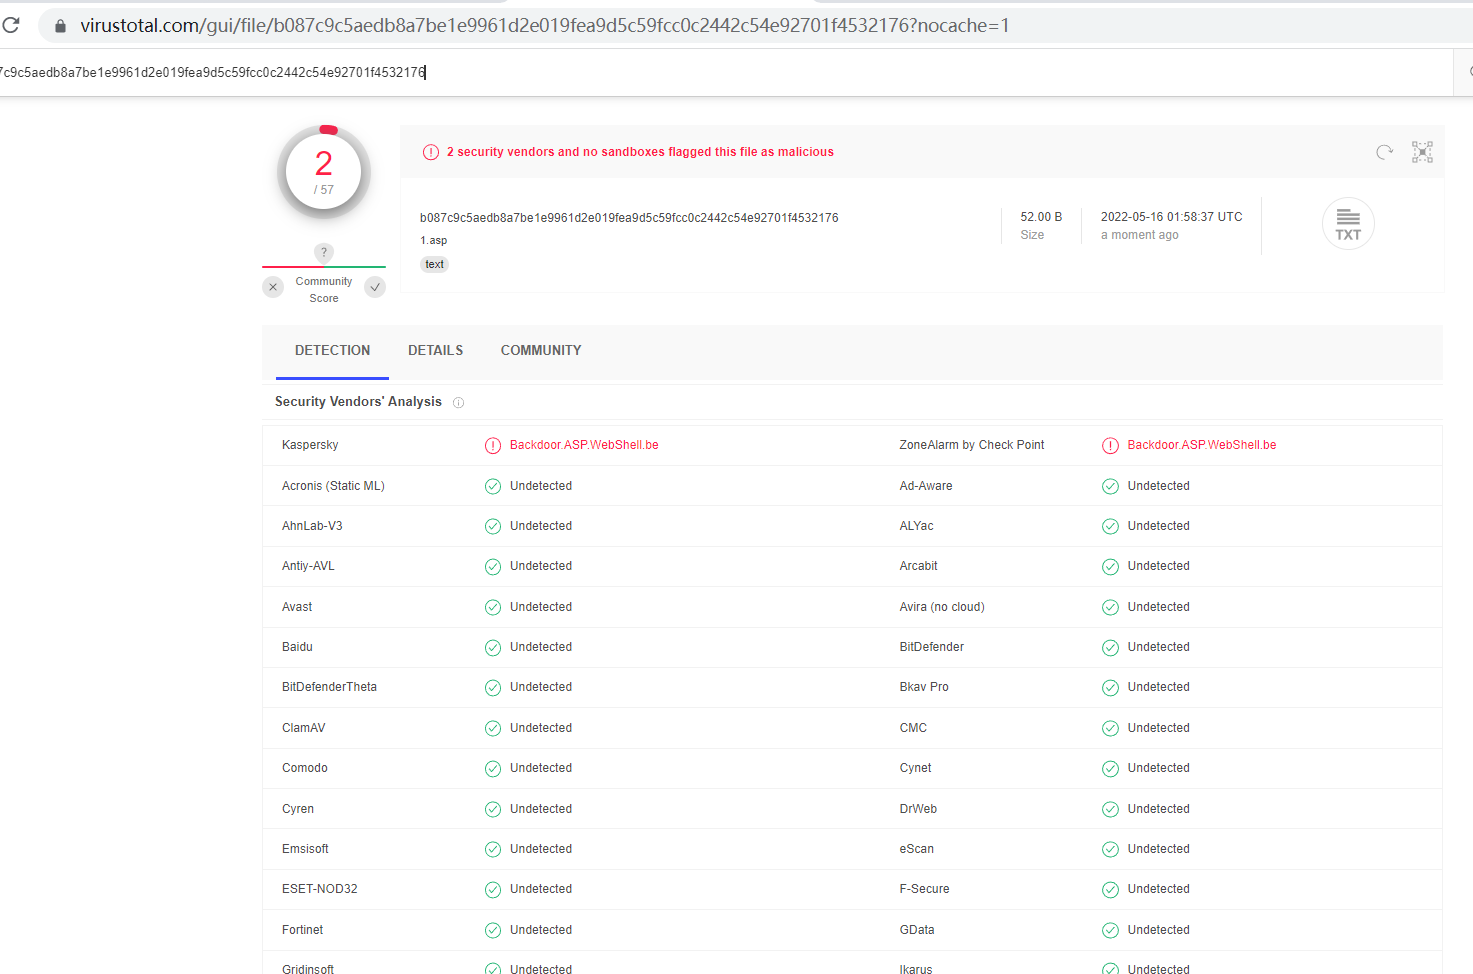Click the 2/57 detection score gauge
This screenshot has height=974, width=1473.
[324, 172]
